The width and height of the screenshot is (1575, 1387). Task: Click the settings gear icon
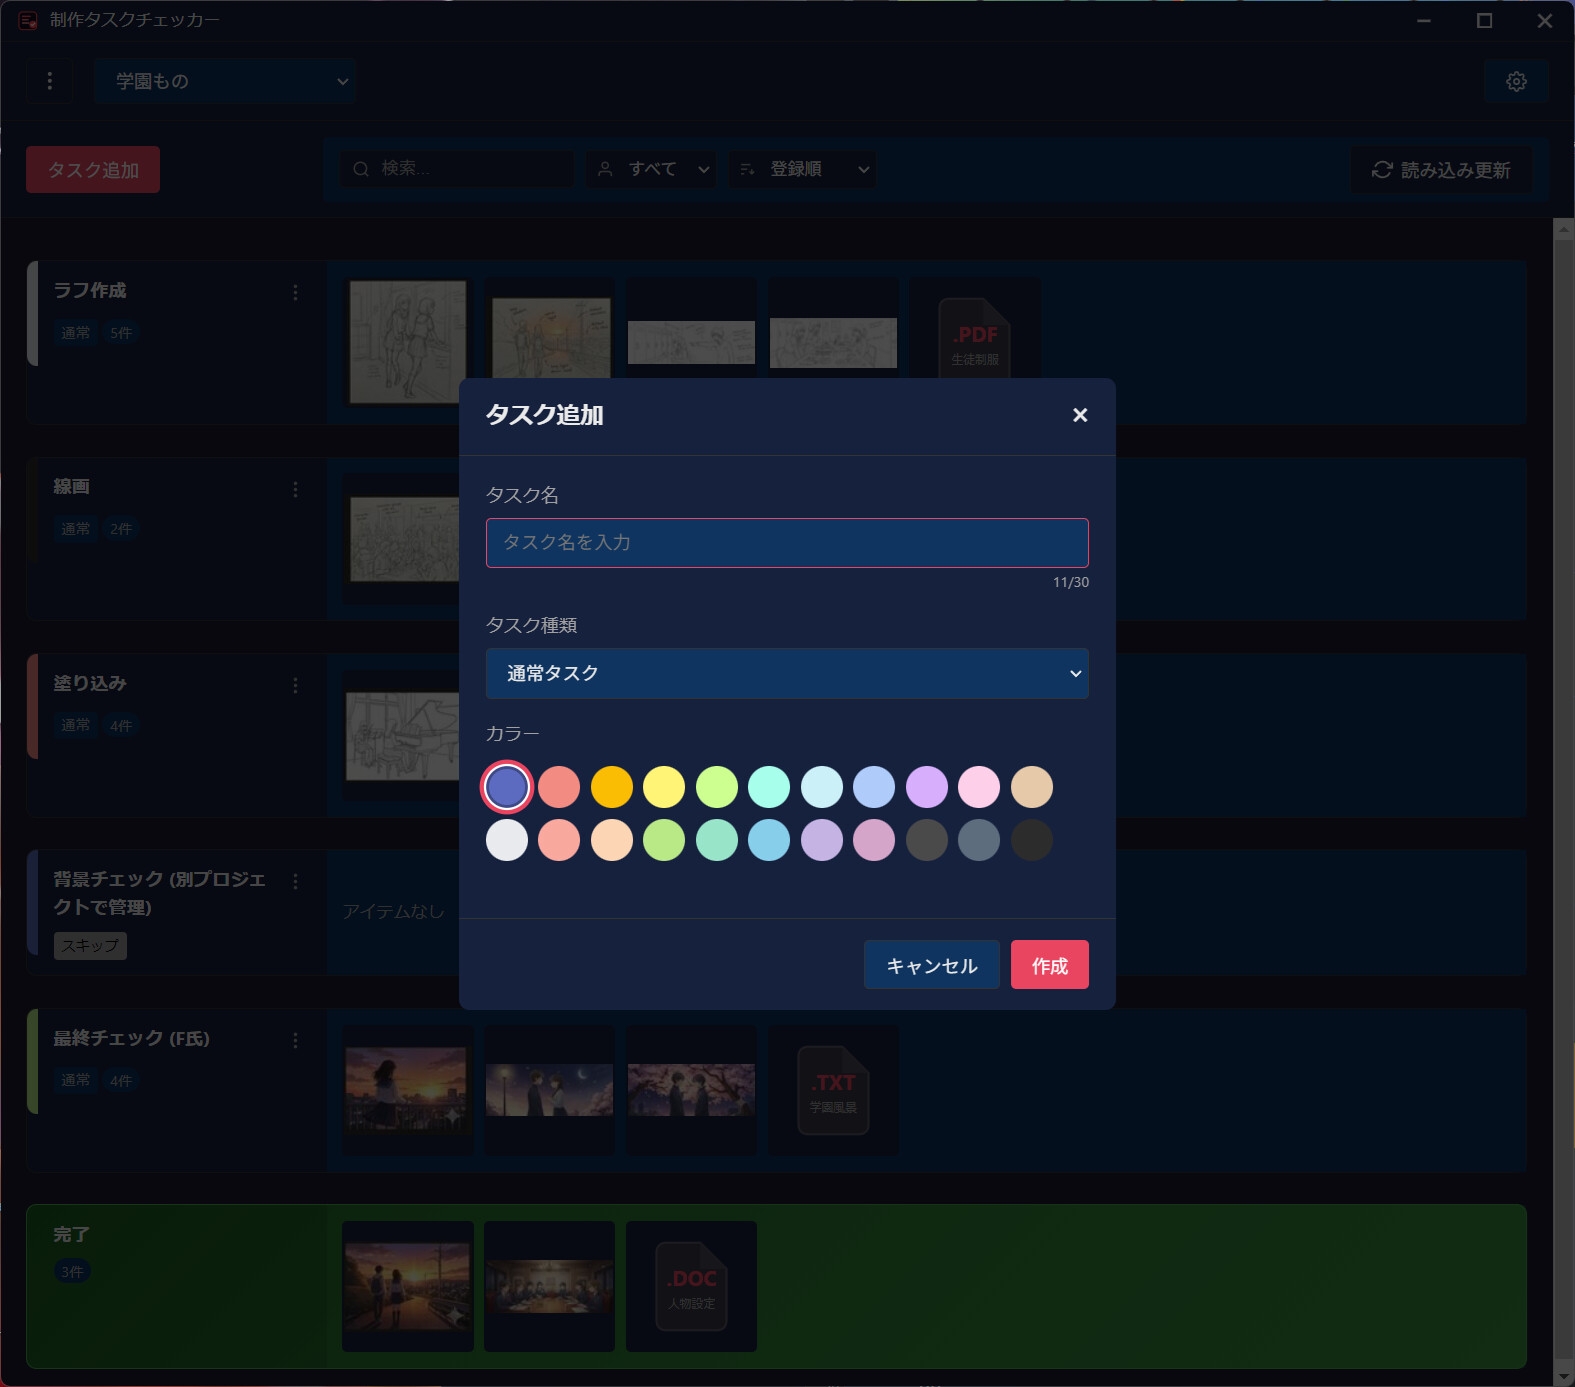(x=1516, y=81)
